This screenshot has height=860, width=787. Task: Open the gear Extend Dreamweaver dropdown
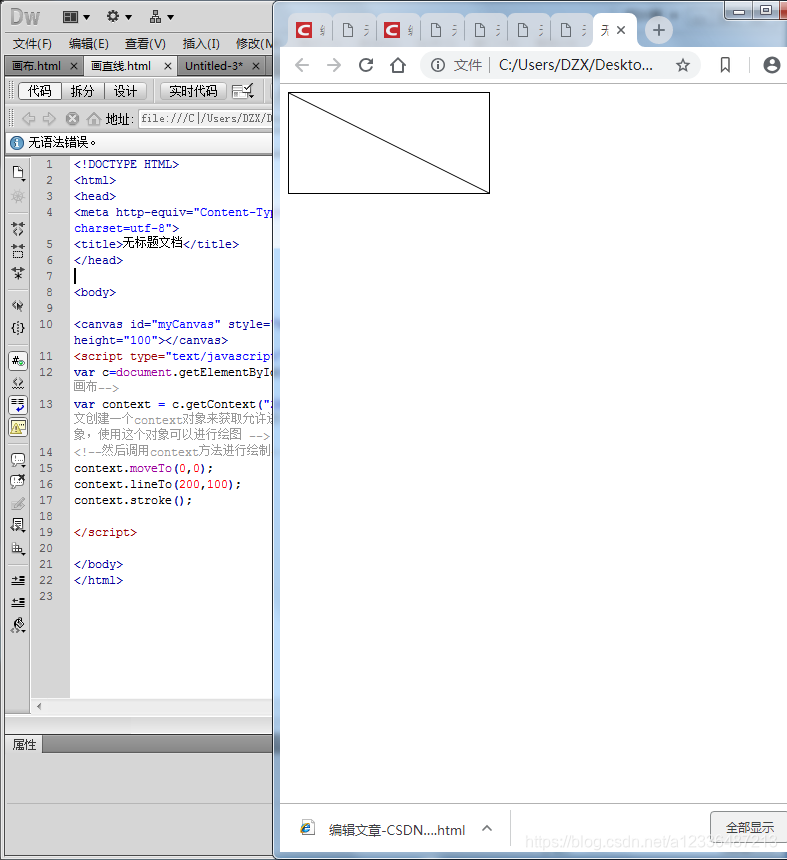119,17
